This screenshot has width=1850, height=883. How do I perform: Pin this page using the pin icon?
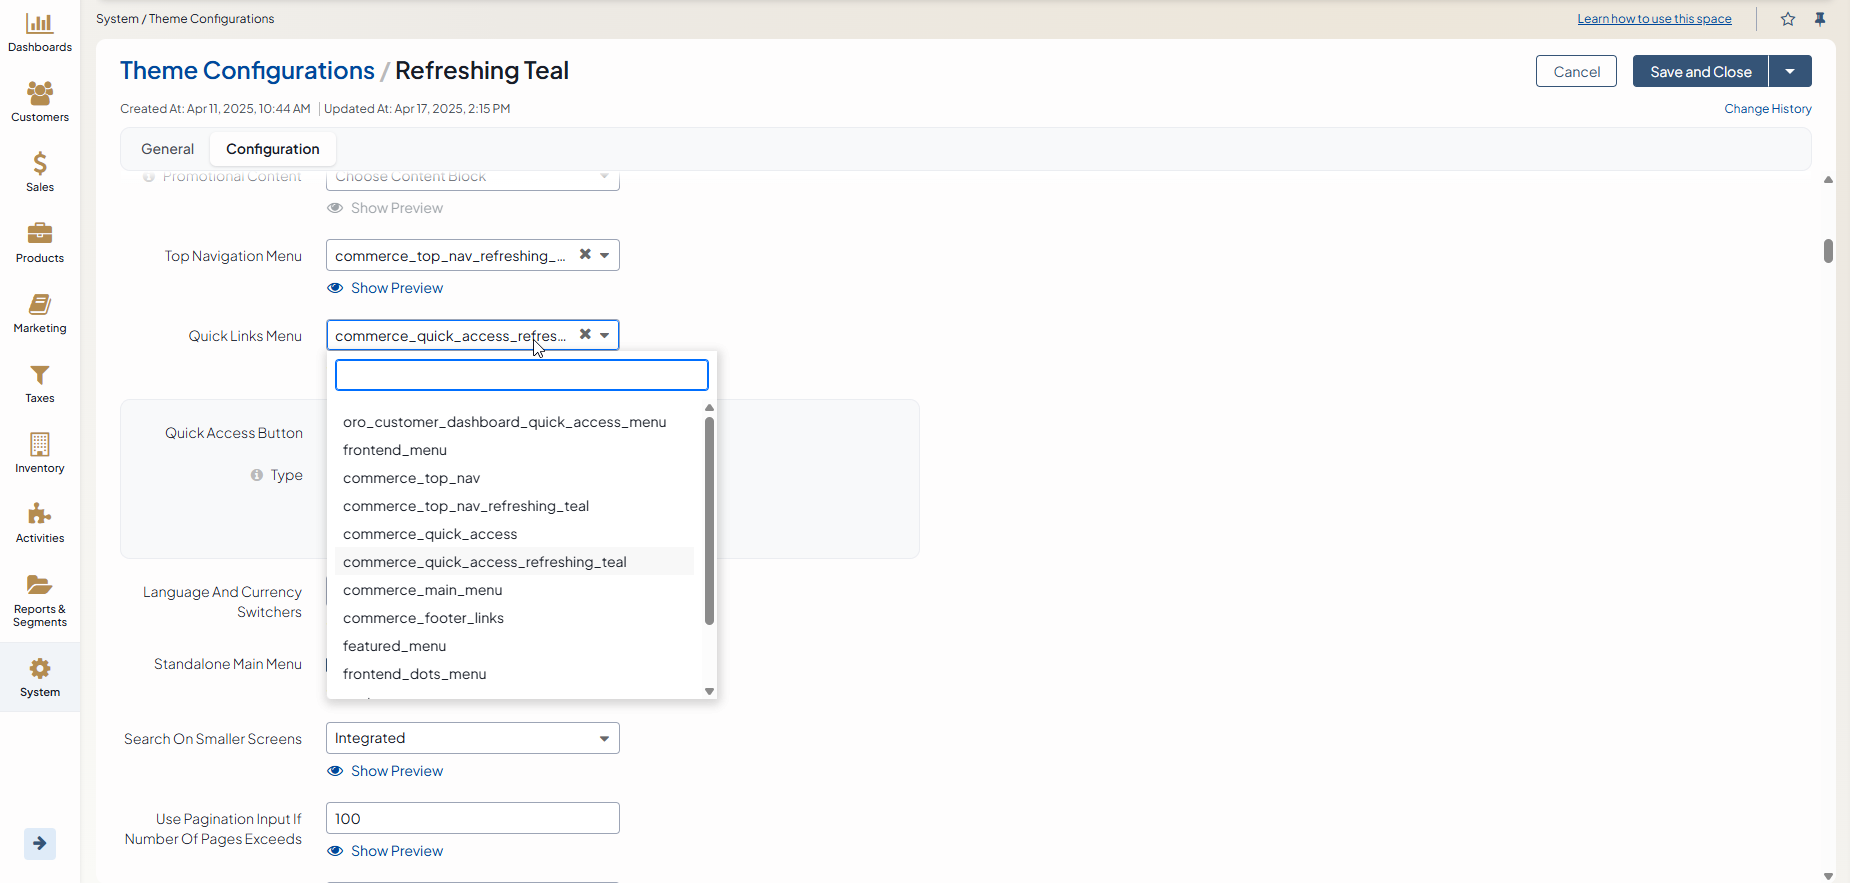[1820, 19]
